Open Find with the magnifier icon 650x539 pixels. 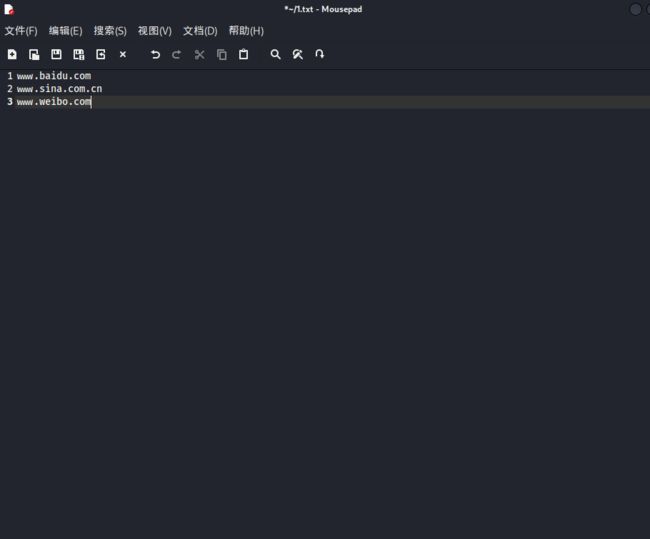(275, 54)
